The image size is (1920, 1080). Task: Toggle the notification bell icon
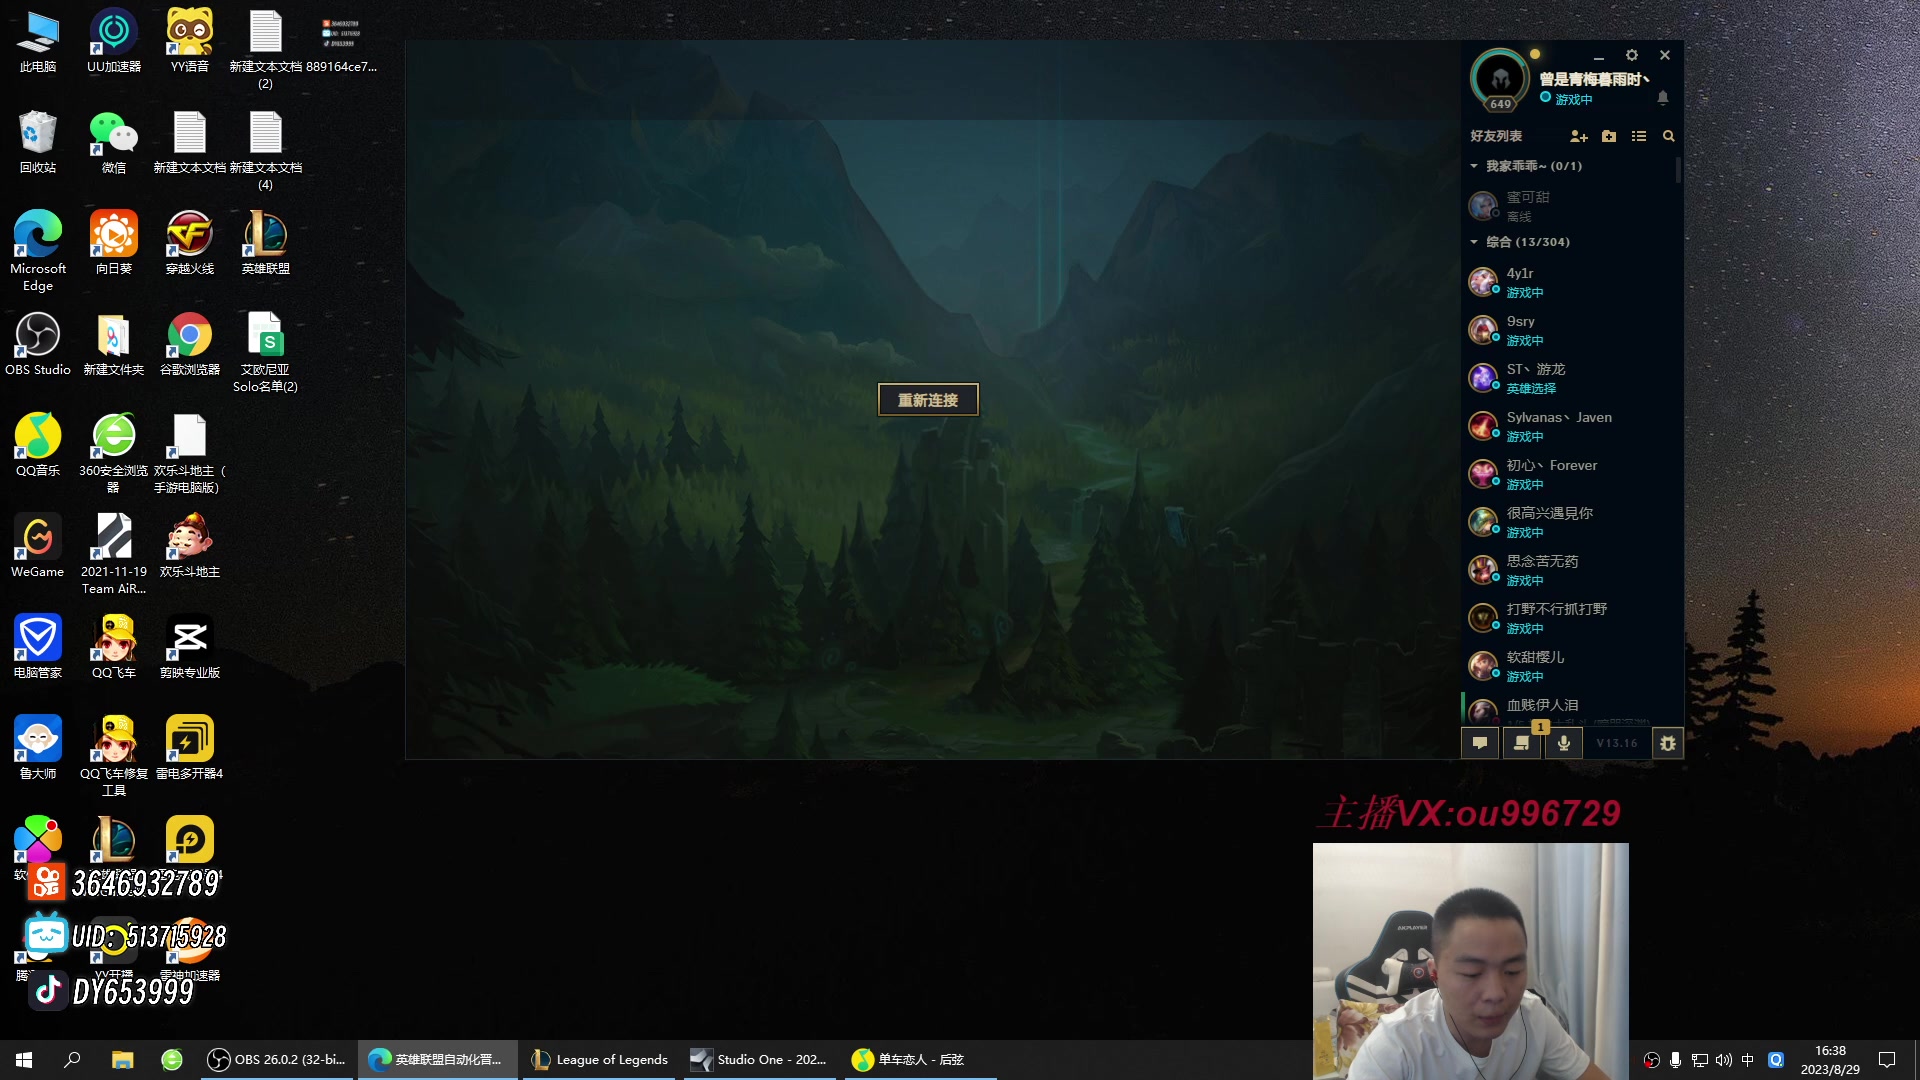click(x=1662, y=98)
